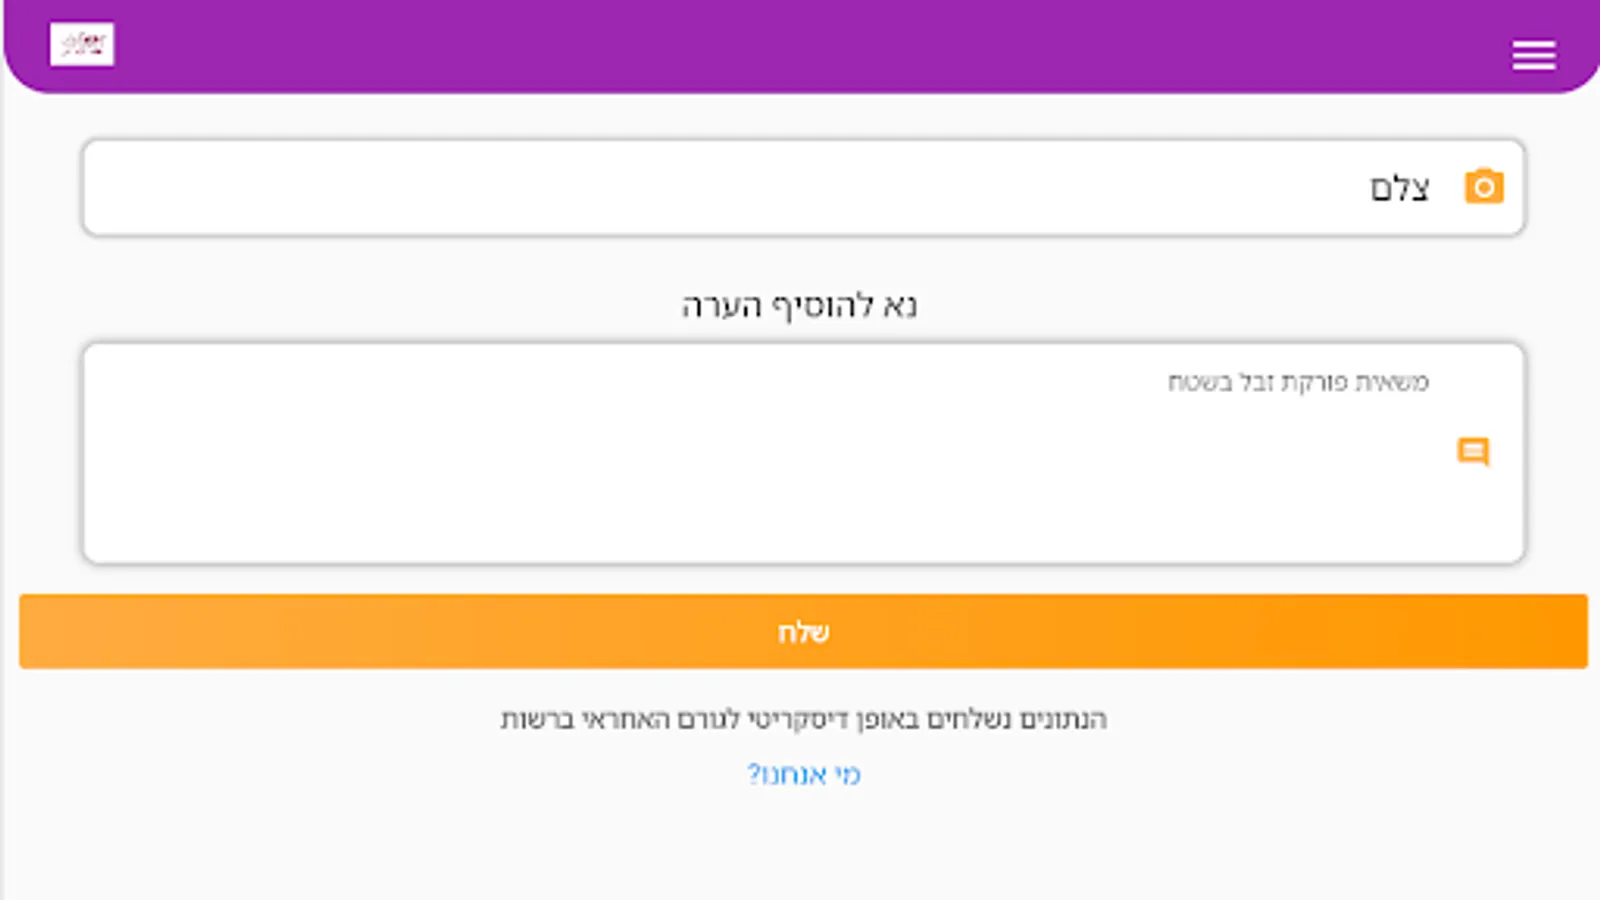Submit the report with the שלח button
This screenshot has height=900, width=1600.
804,631
